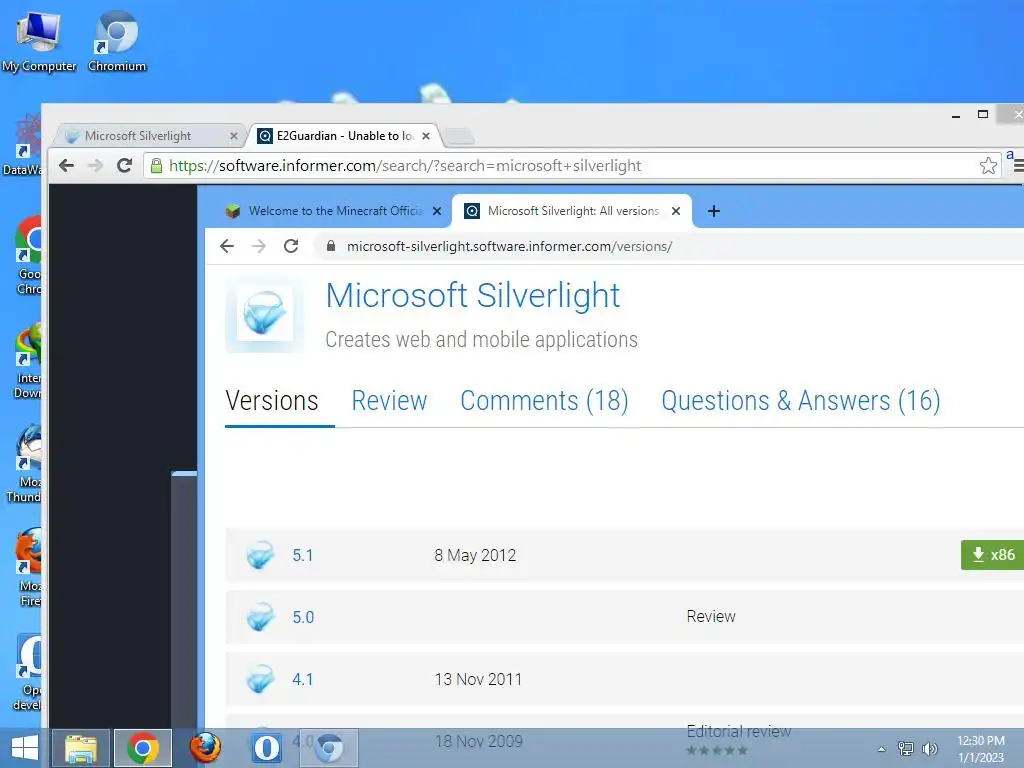
Task: Open the Windows Start button
Action: tap(24, 748)
